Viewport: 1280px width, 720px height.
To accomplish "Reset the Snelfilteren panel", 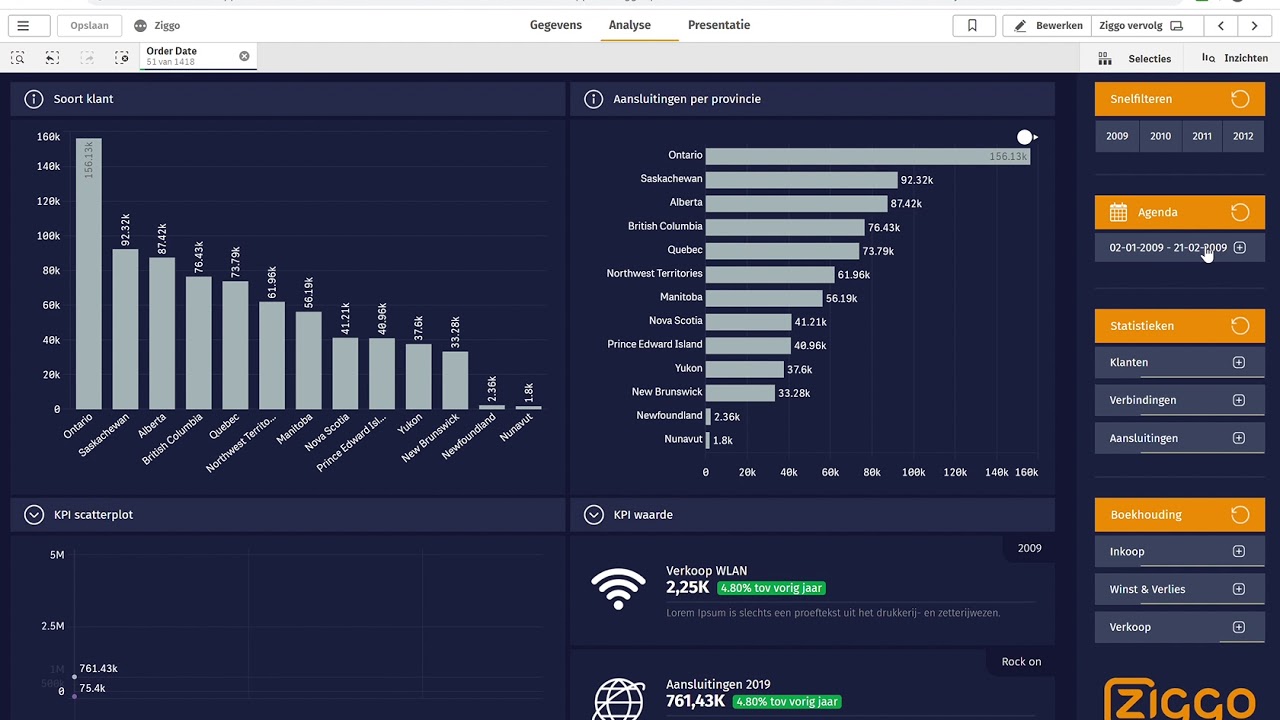I will click(1240, 99).
